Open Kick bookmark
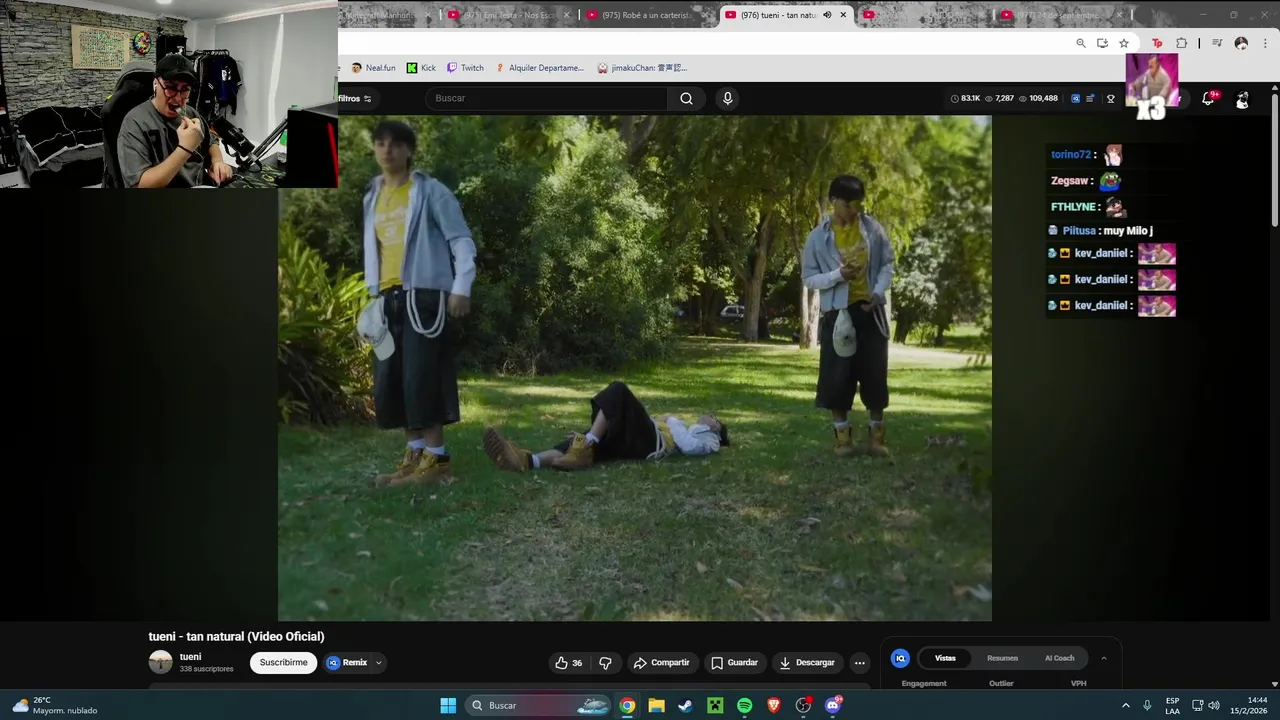Screen dimensions: 1280x720 [x=421, y=68]
